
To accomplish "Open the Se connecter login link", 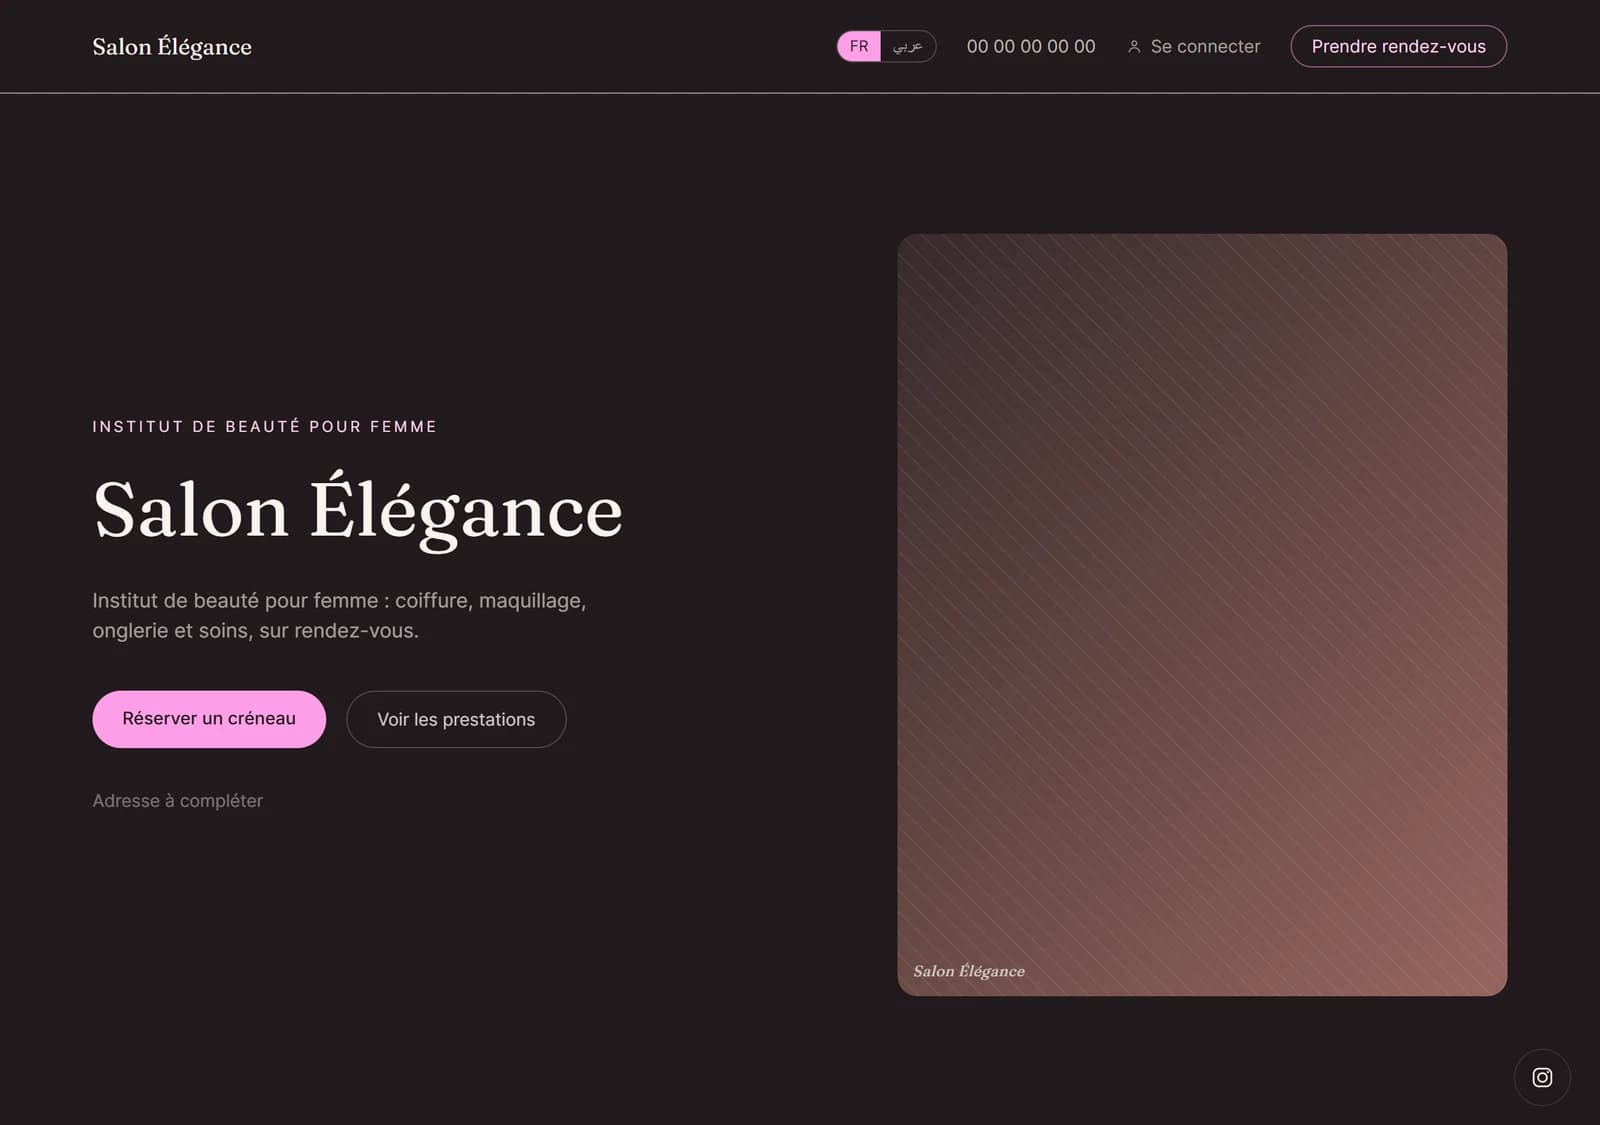I will click(1194, 47).
